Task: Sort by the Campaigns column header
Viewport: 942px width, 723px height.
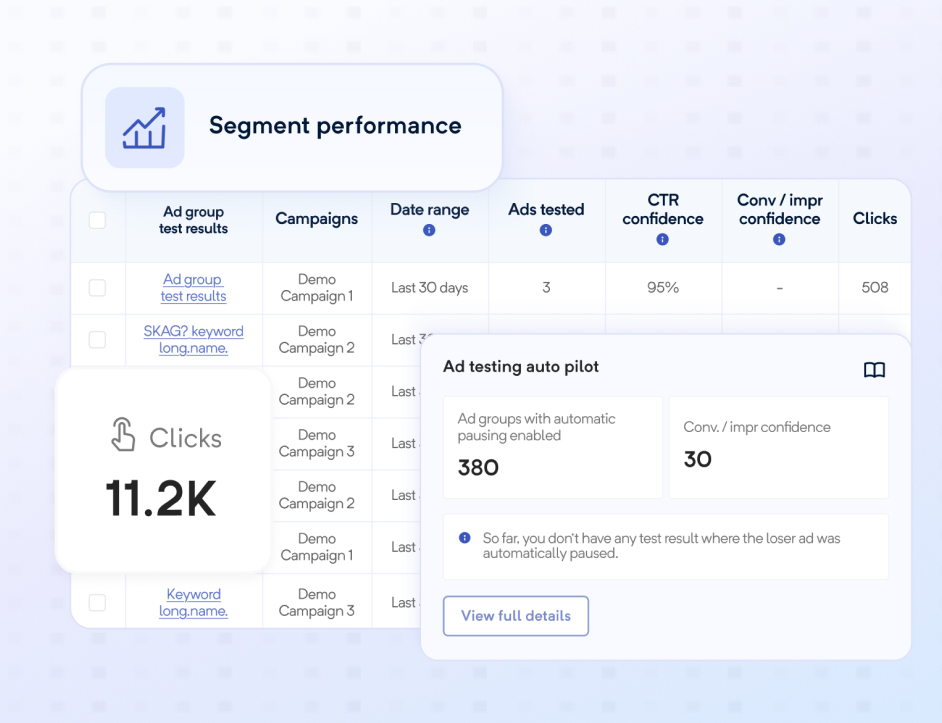Action: pyautogui.click(x=316, y=219)
